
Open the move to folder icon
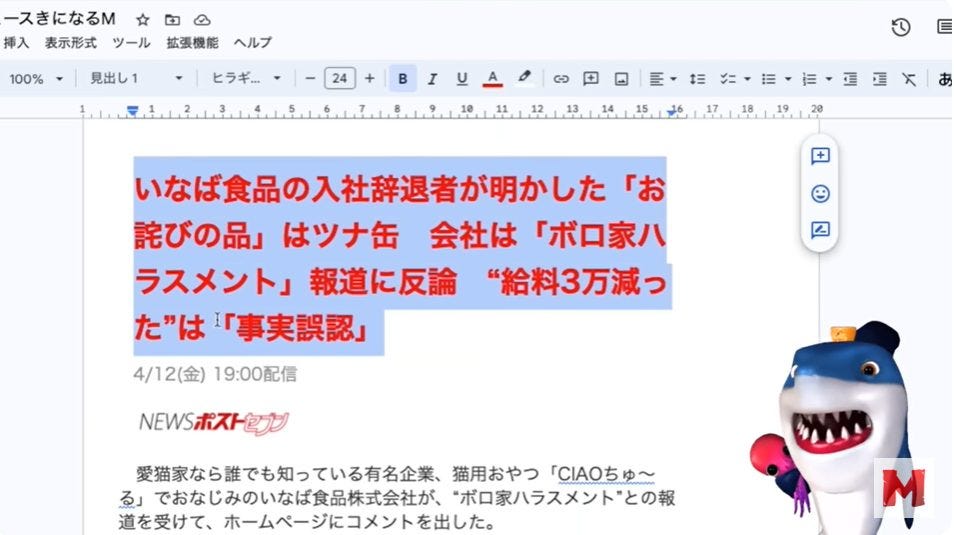172,19
